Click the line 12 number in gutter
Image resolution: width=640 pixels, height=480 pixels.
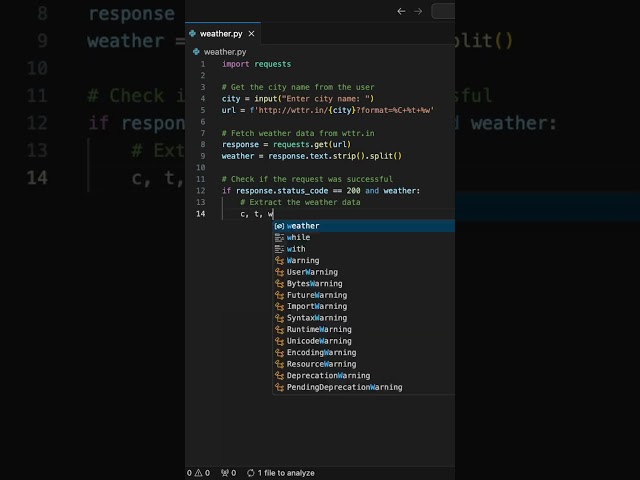pyautogui.click(x=200, y=191)
